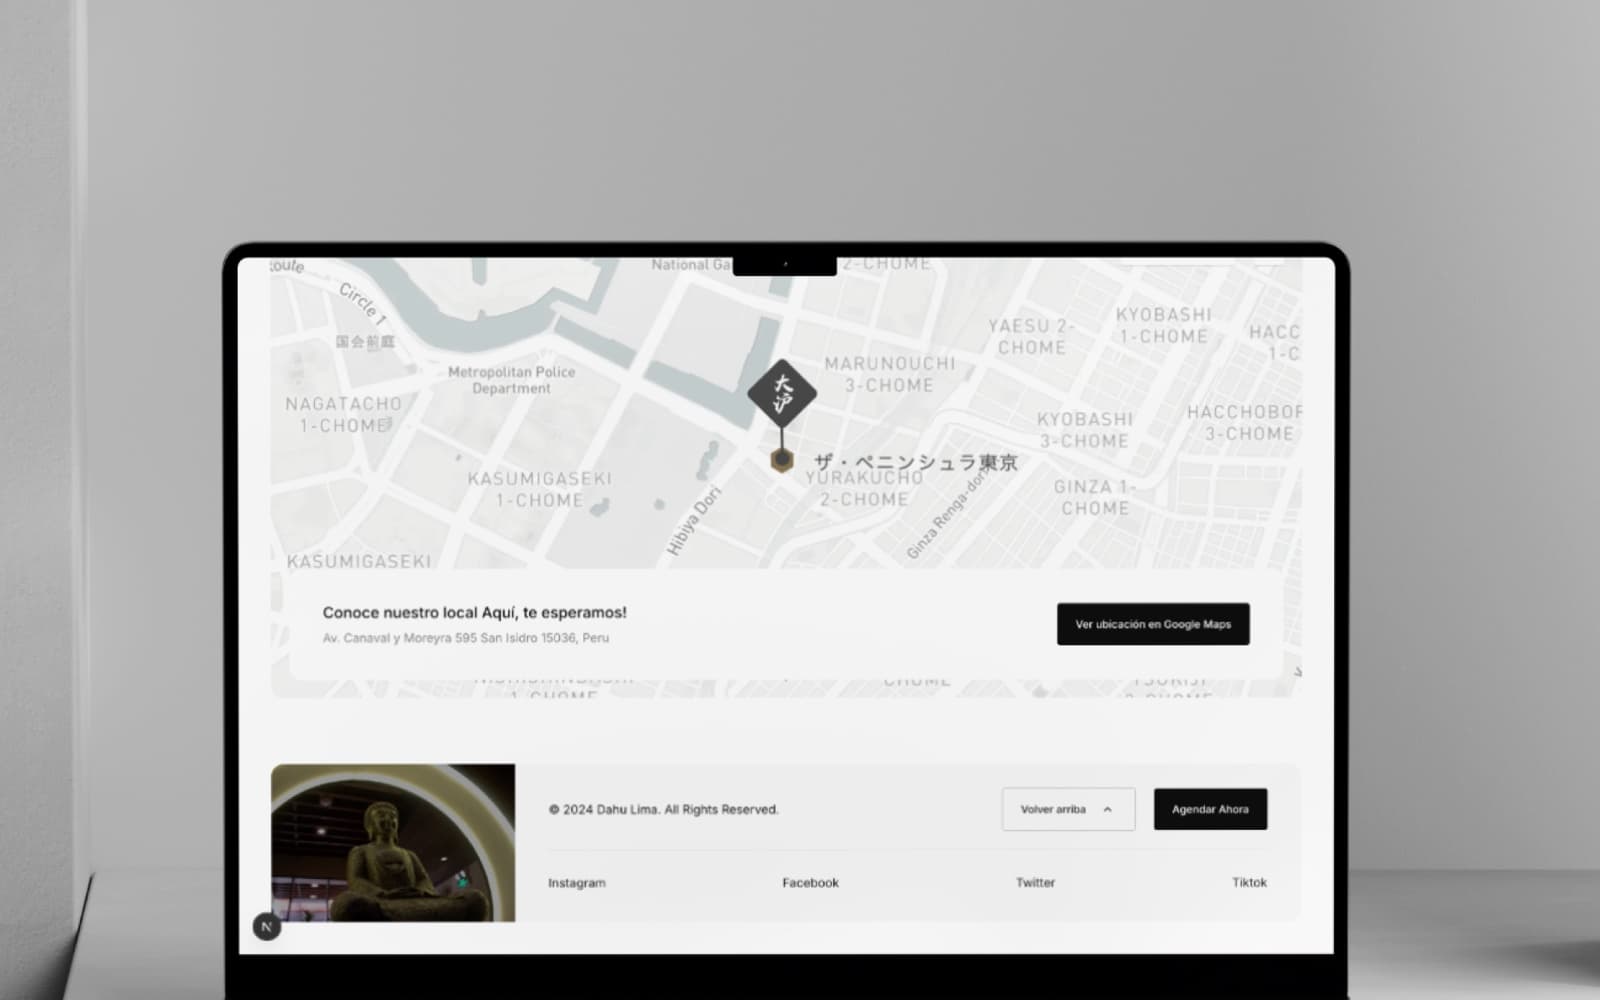
Task: Click the Buddha statue footer image
Action: [x=393, y=843]
